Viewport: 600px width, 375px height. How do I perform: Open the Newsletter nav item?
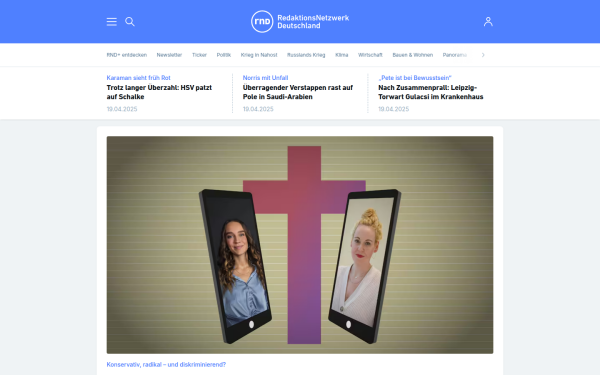click(x=169, y=55)
